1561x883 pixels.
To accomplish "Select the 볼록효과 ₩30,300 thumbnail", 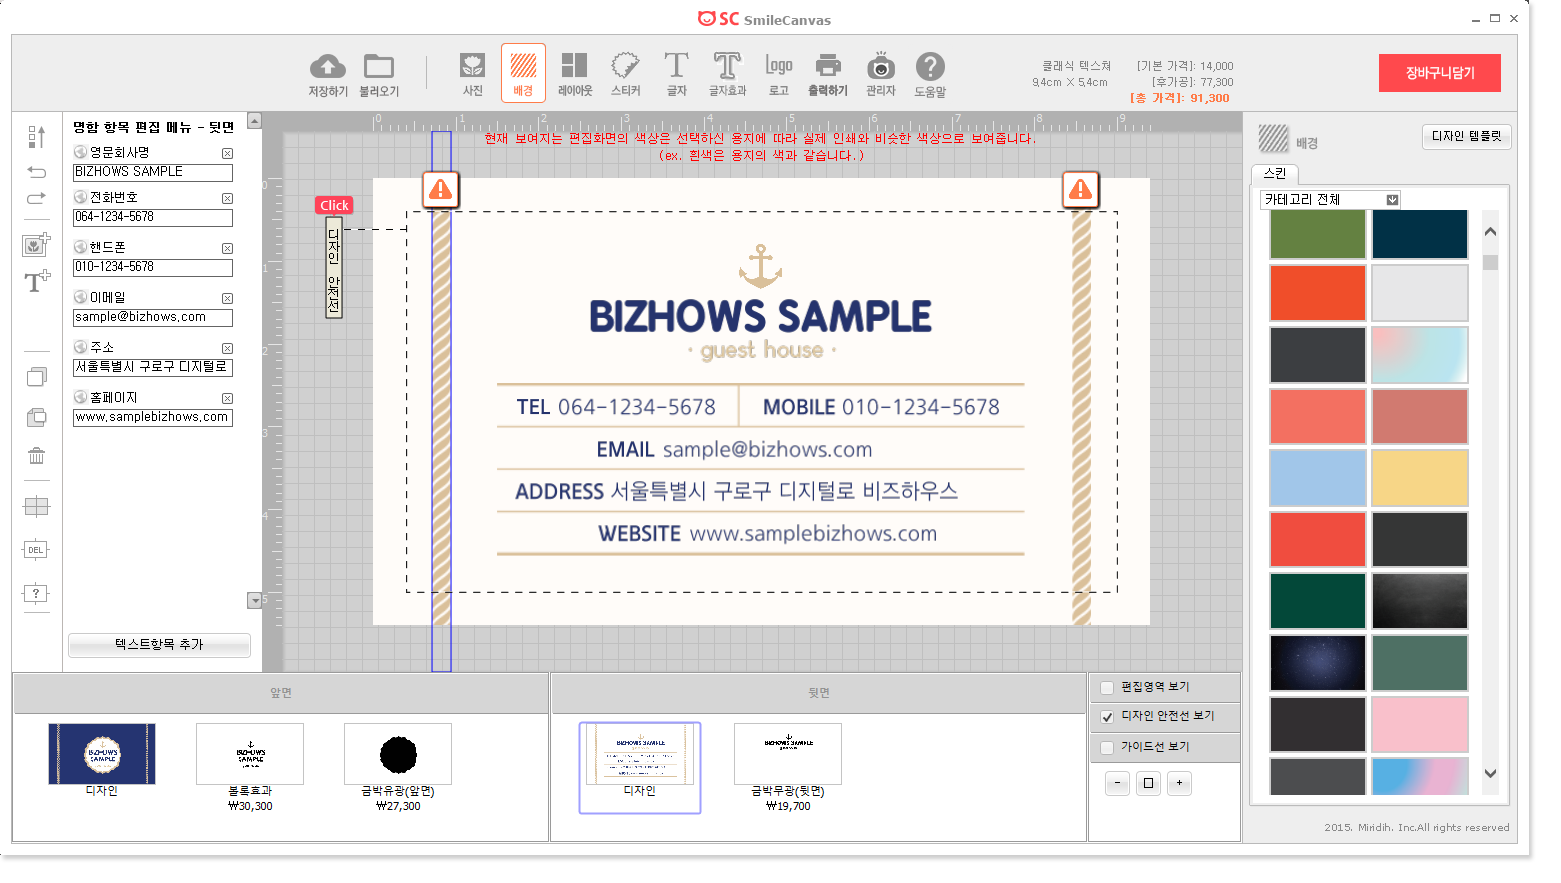I will [250, 754].
